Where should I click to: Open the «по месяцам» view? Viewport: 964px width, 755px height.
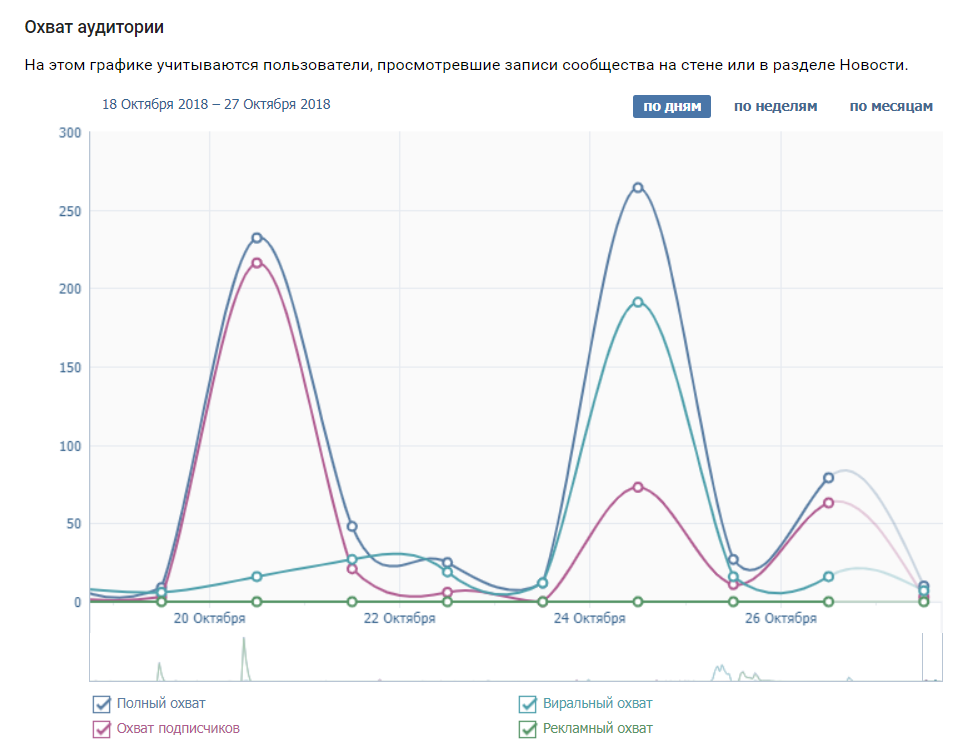point(891,107)
